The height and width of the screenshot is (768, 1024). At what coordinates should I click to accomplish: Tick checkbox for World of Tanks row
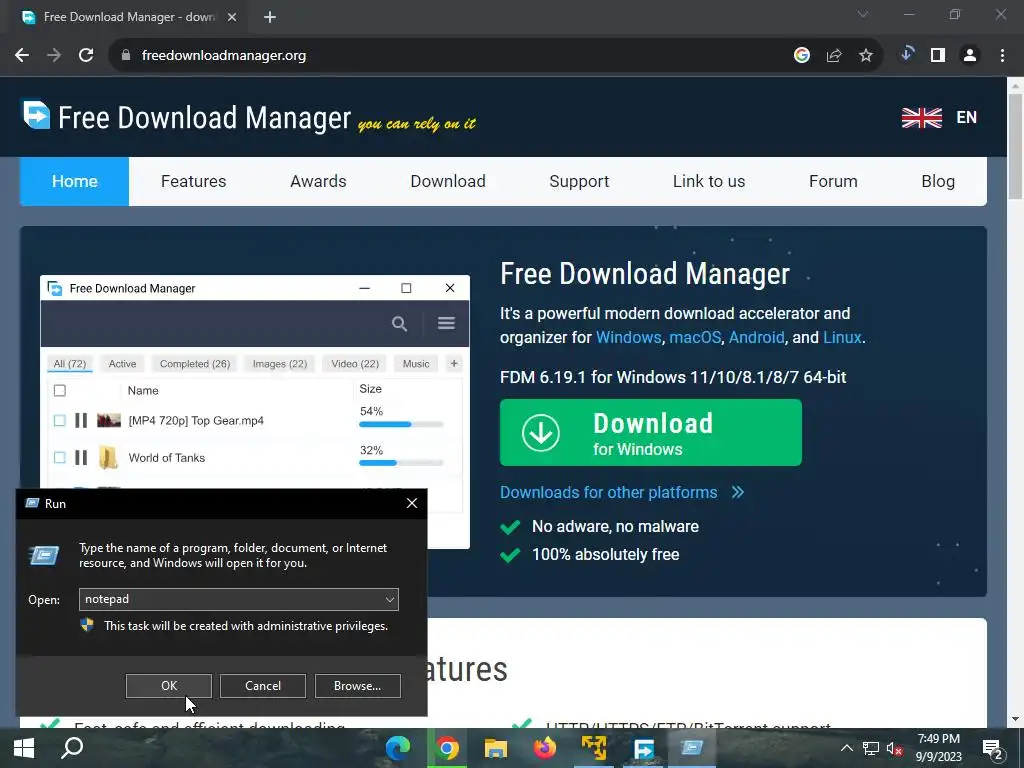pyautogui.click(x=59, y=458)
